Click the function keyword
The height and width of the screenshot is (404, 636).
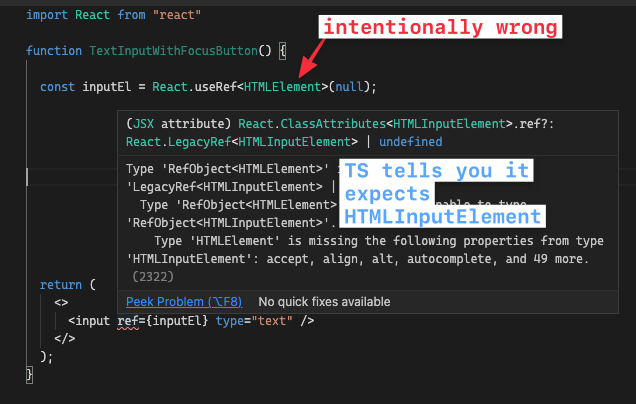tap(54, 51)
